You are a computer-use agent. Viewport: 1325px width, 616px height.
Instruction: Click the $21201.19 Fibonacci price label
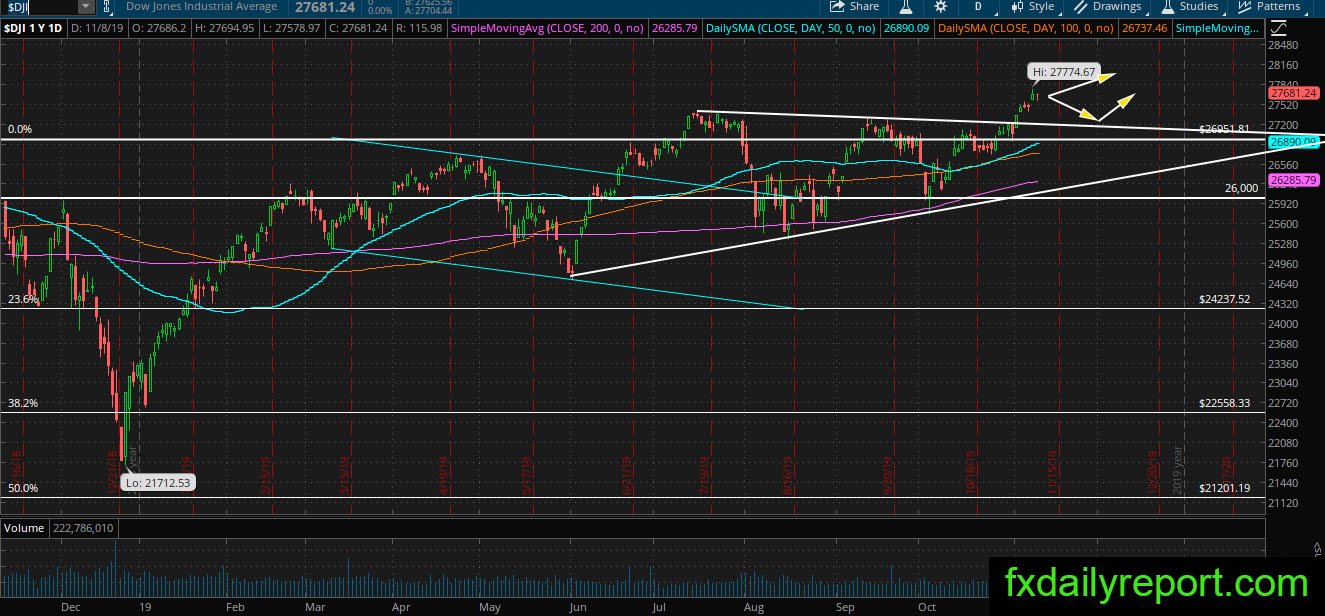coord(1224,488)
